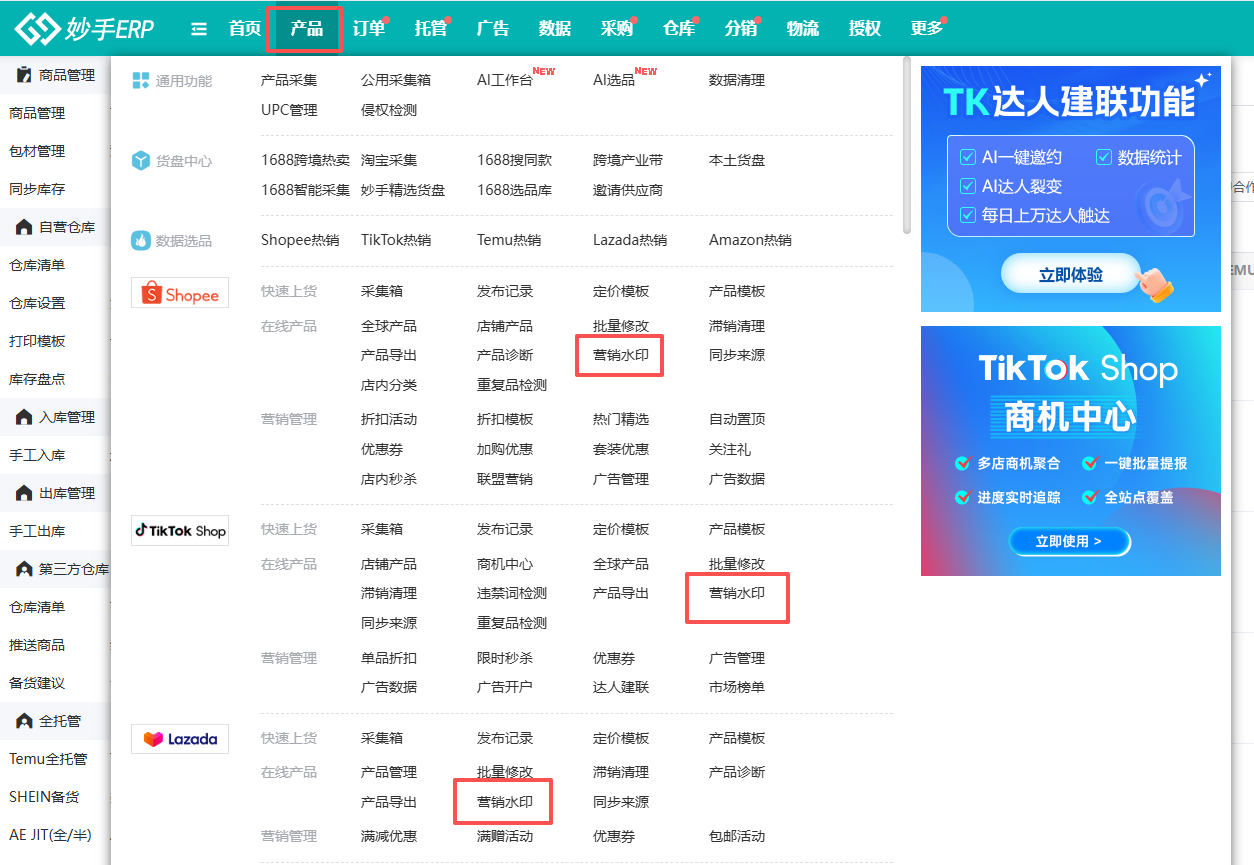The image size is (1254, 865).
Task: Open Temu热销 link
Action: pos(509,240)
